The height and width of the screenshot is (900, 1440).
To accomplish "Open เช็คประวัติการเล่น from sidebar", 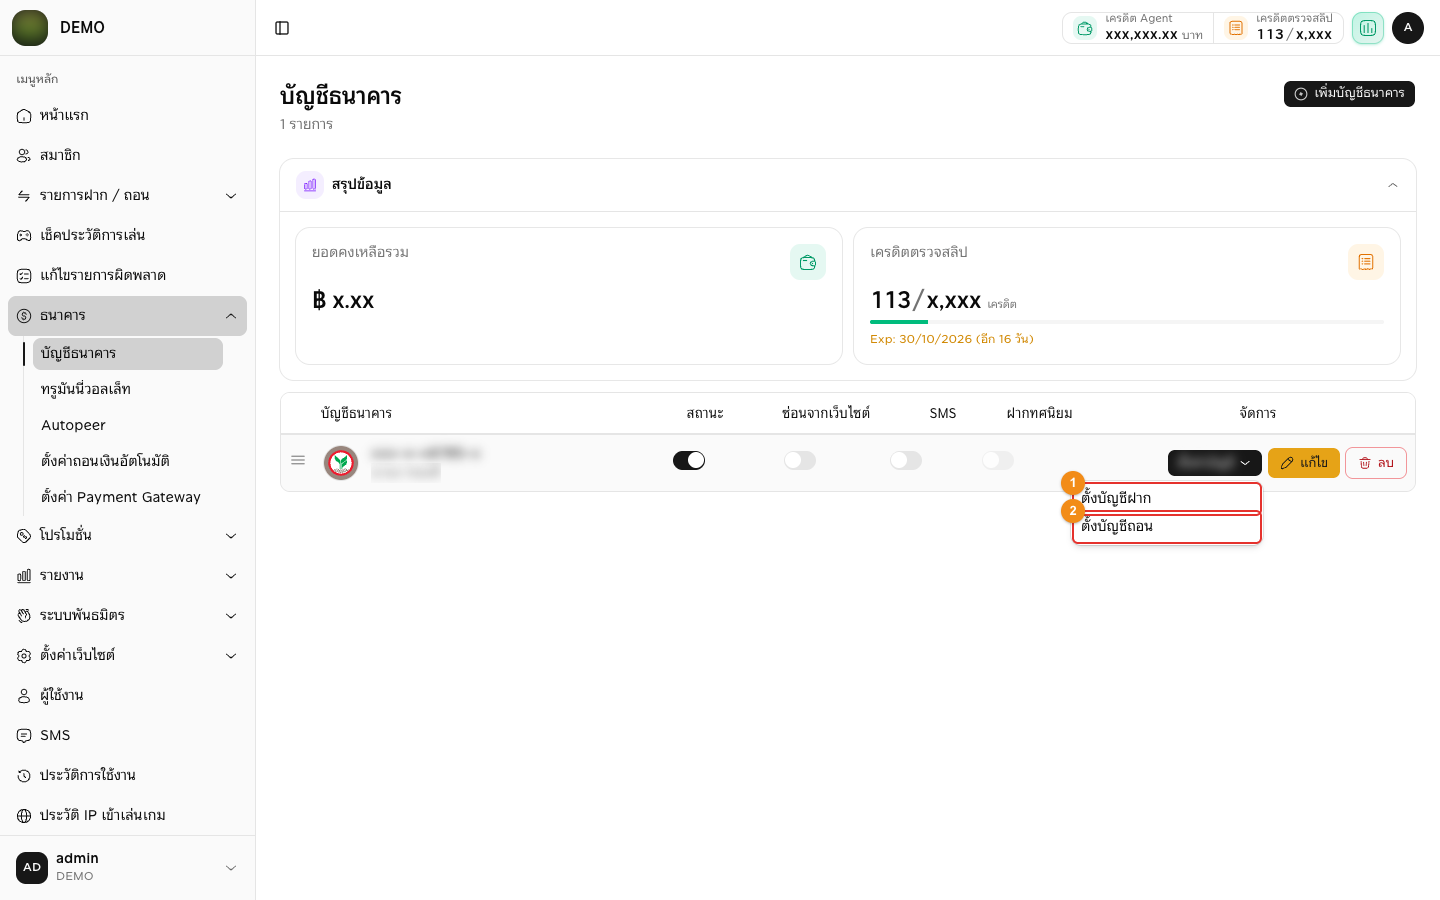I will coord(127,236).
